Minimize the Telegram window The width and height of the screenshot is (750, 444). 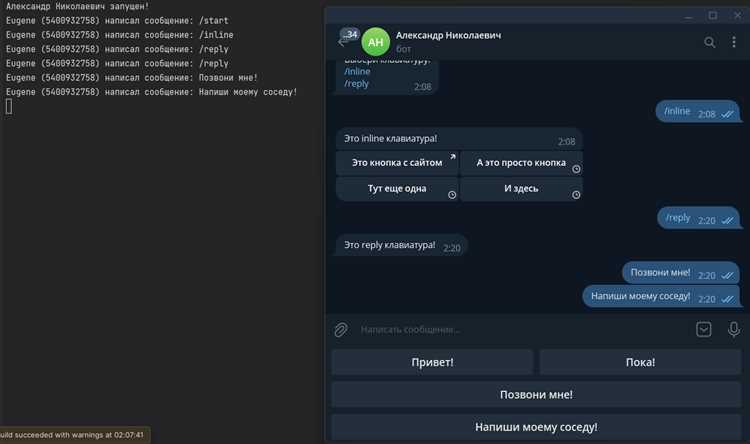point(688,16)
